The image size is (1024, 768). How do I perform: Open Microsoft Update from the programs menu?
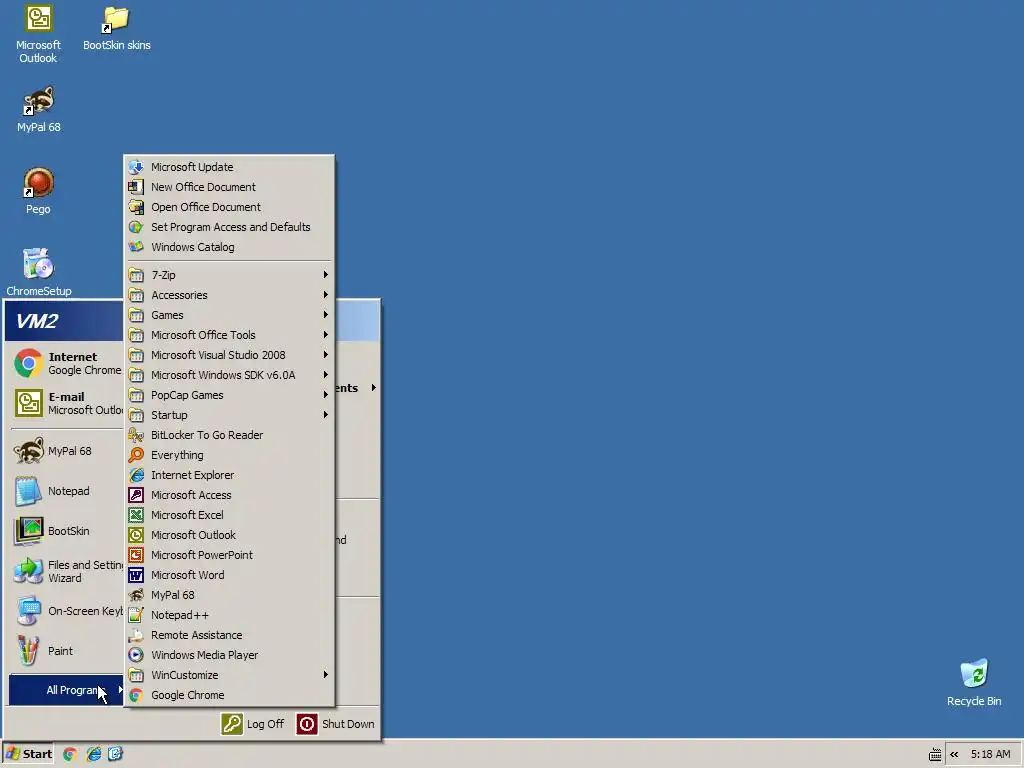pyautogui.click(x=229, y=167)
